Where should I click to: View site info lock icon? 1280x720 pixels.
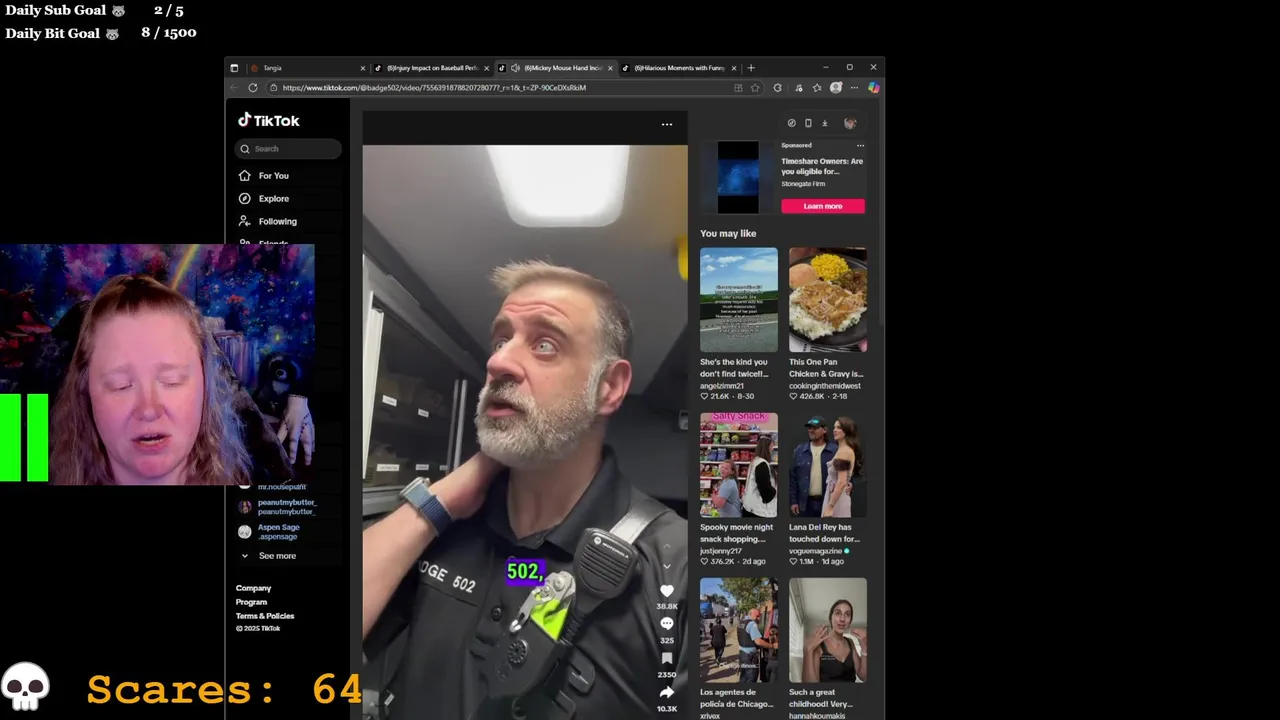[274, 88]
